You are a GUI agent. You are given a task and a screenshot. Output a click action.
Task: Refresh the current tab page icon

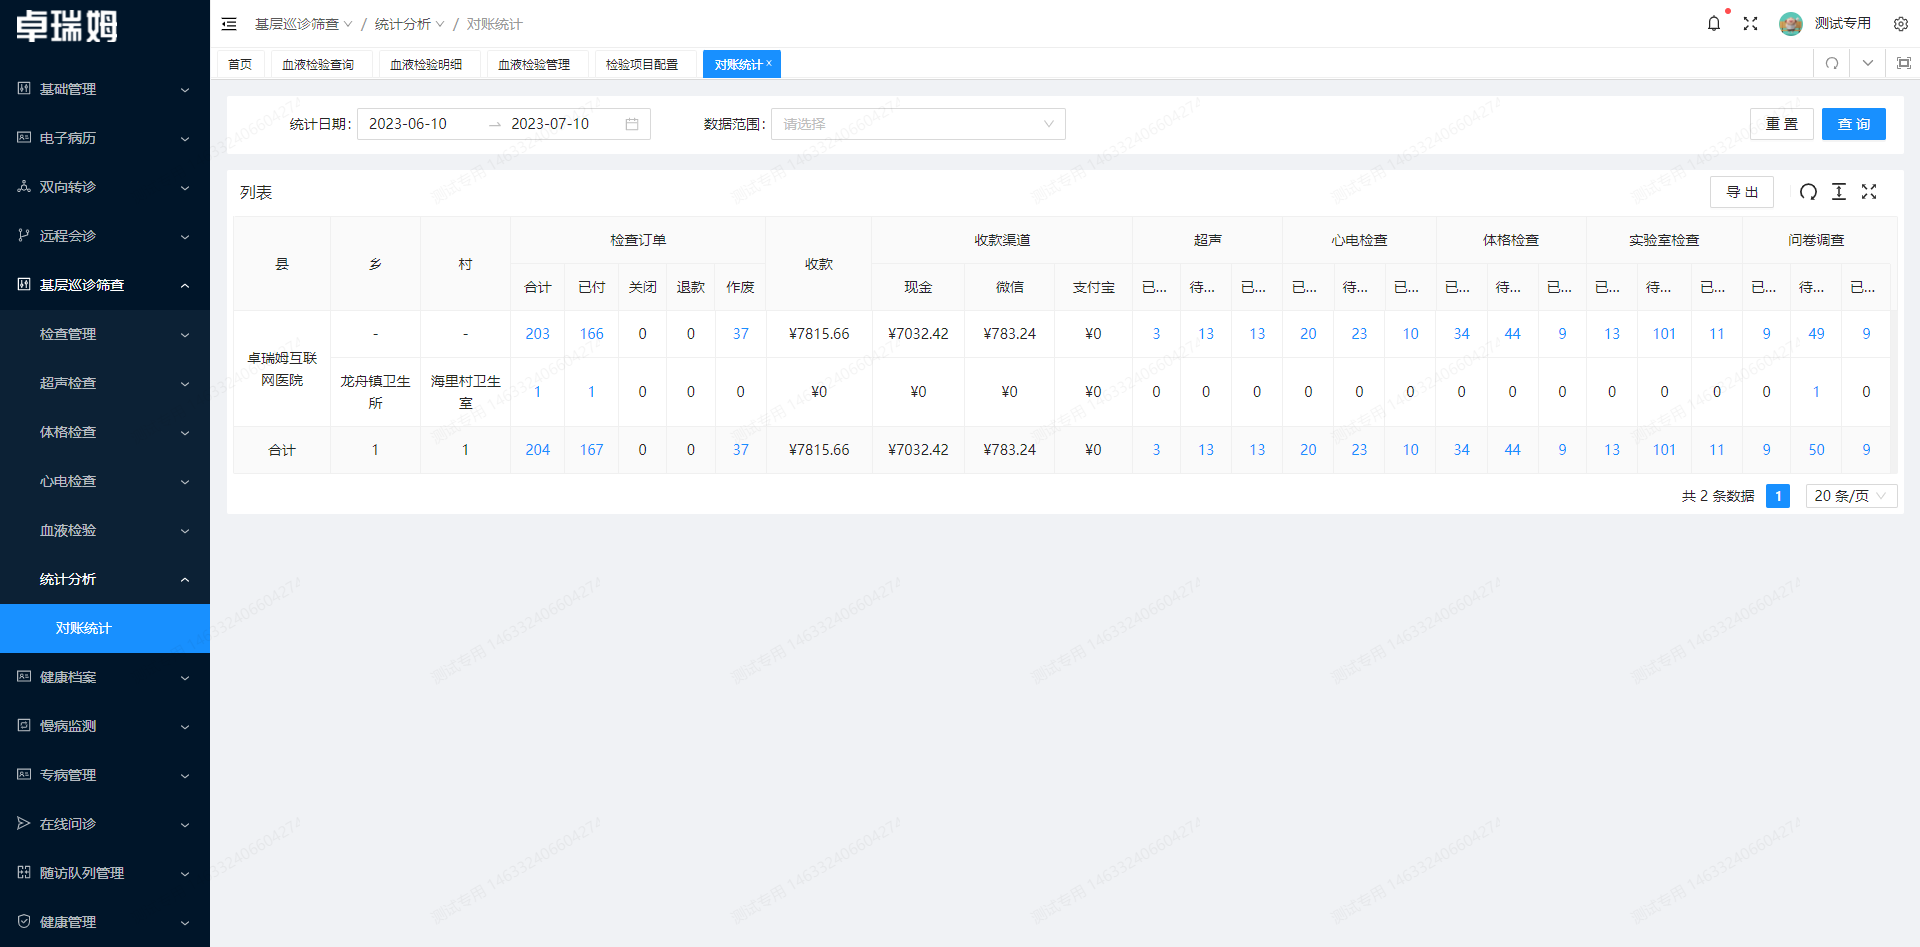click(1832, 63)
